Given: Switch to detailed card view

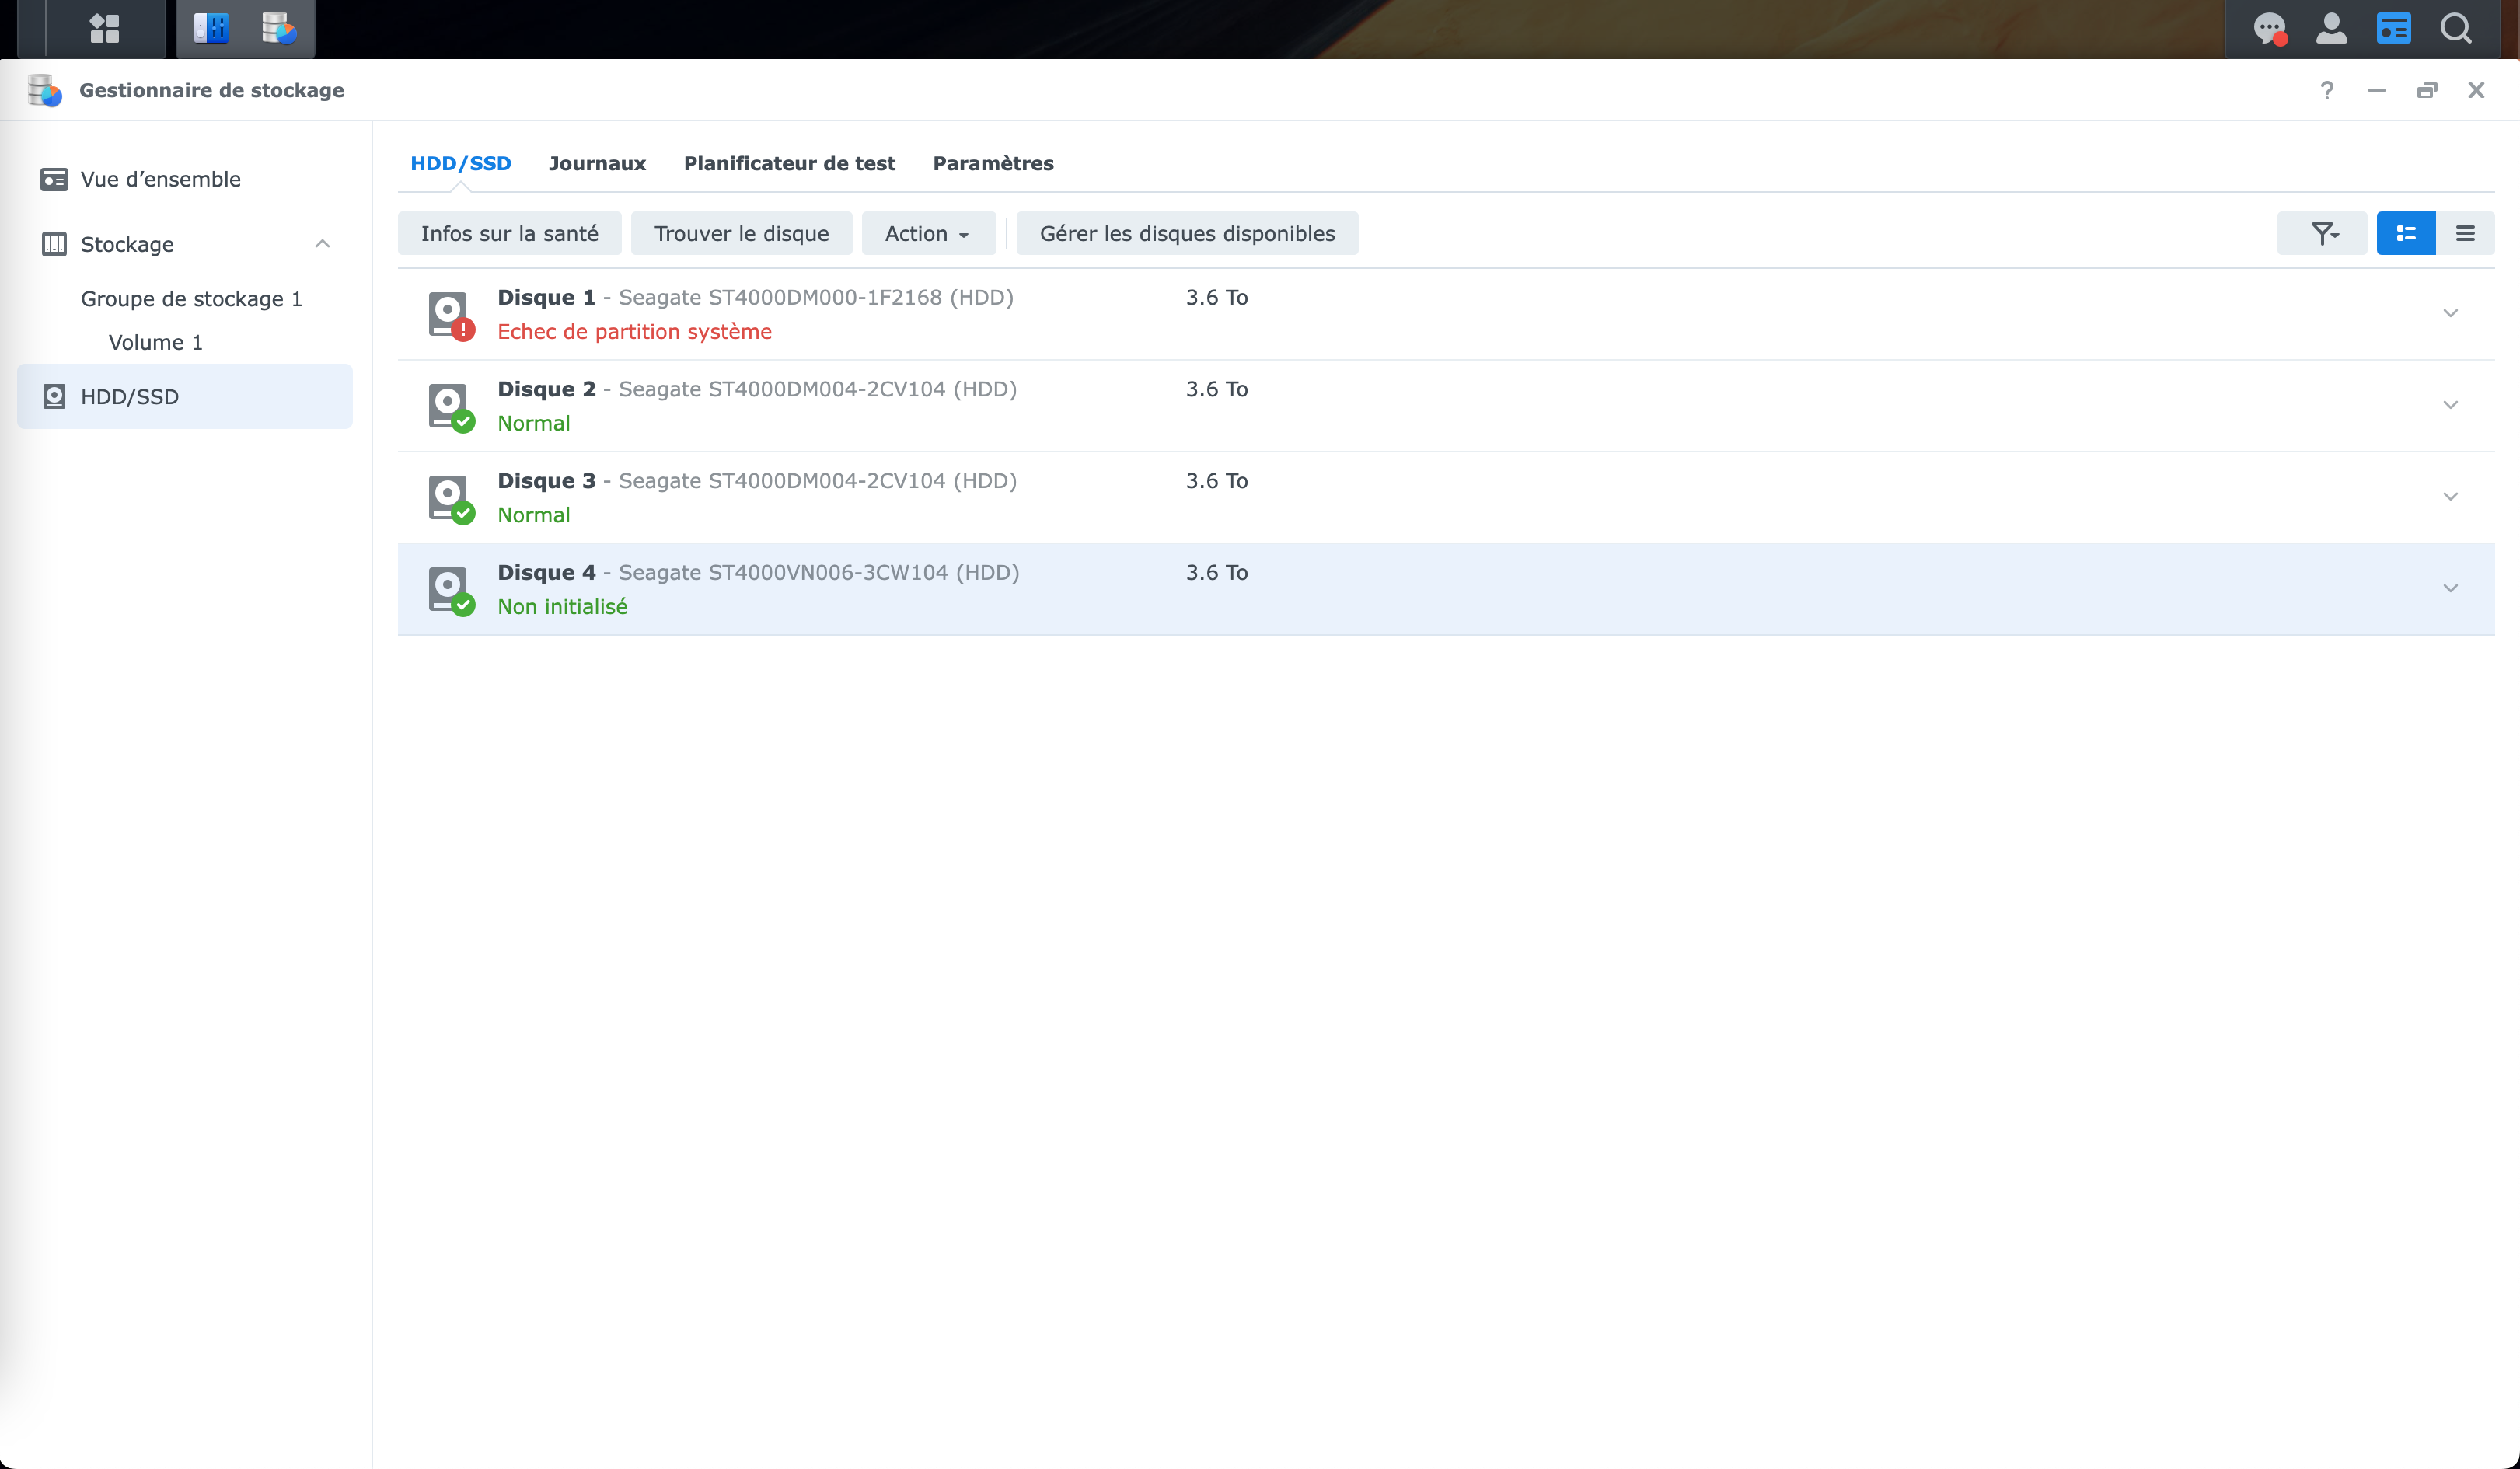Looking at the screenshot, I should [2406, 233].
